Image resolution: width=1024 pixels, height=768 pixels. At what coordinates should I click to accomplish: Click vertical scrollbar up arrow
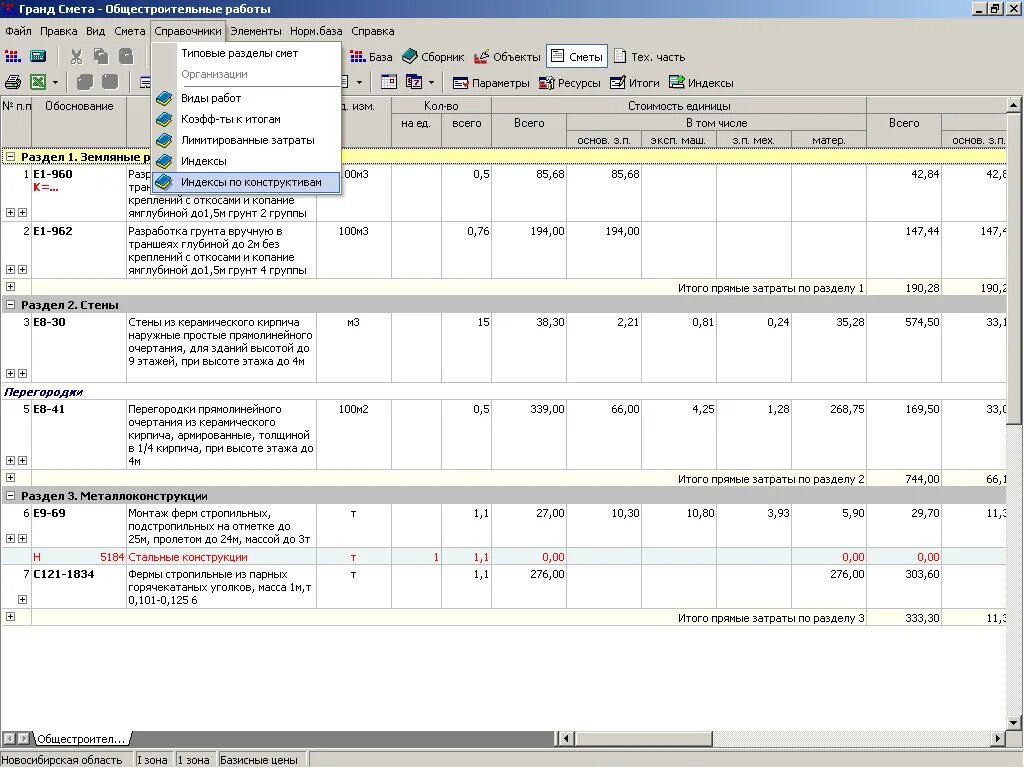(1013, 105)
